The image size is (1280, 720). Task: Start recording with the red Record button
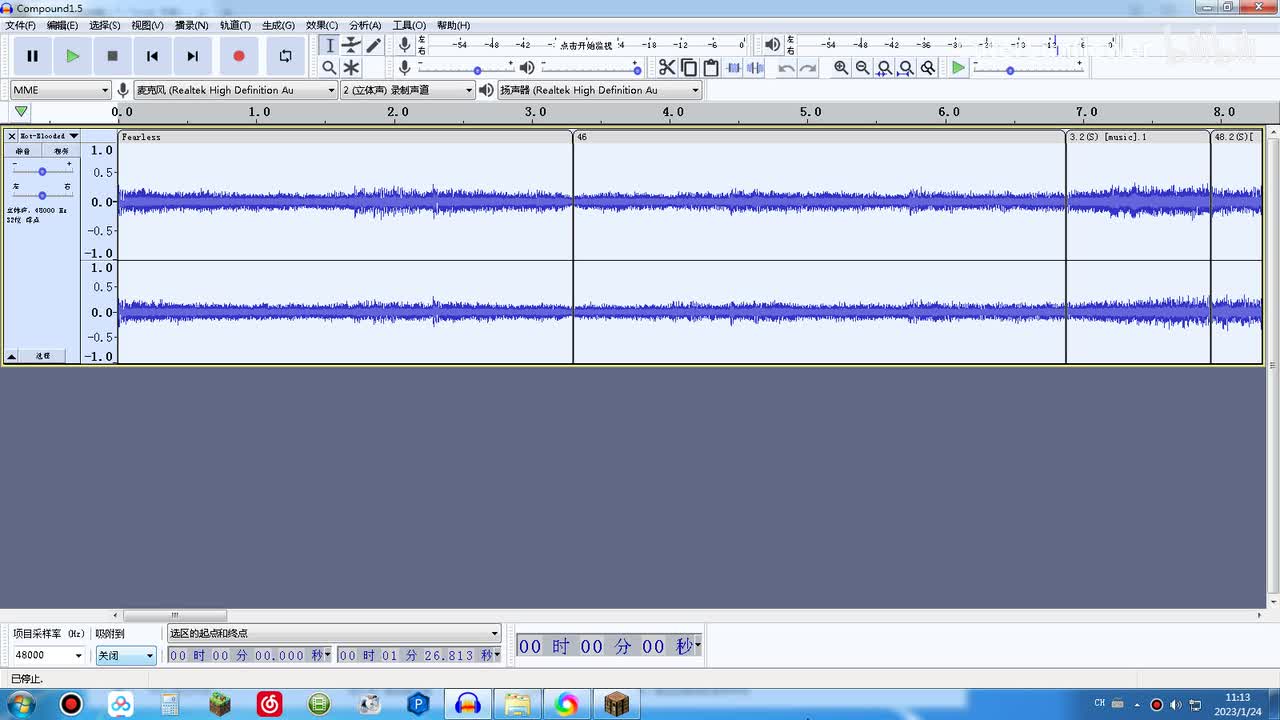(x=239, y=56)
